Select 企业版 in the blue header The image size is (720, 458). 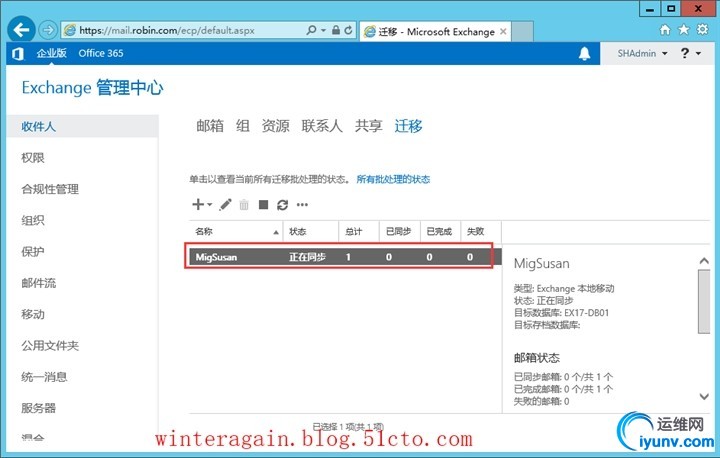[52, 53]
